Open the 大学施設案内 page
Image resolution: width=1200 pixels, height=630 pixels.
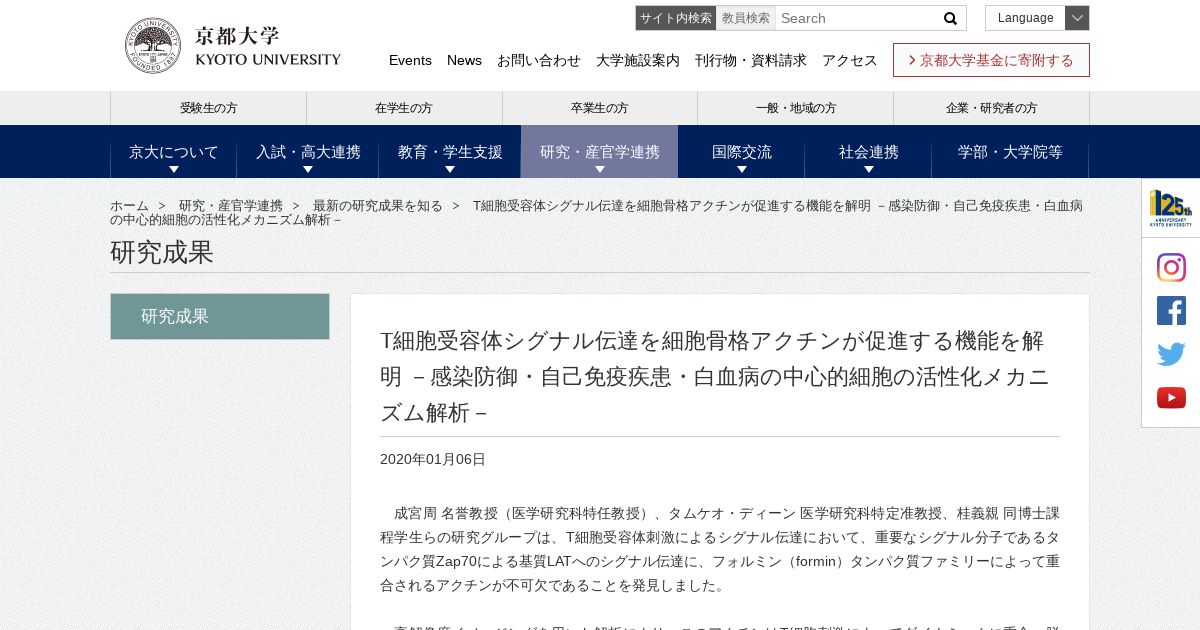click(638, 60)
